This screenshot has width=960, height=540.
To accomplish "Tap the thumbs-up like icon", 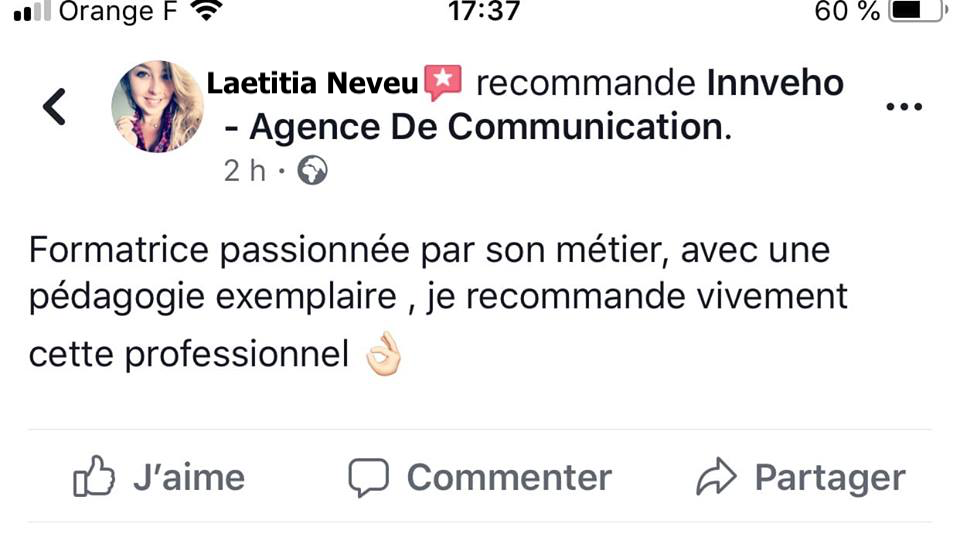I will [95, 477].
